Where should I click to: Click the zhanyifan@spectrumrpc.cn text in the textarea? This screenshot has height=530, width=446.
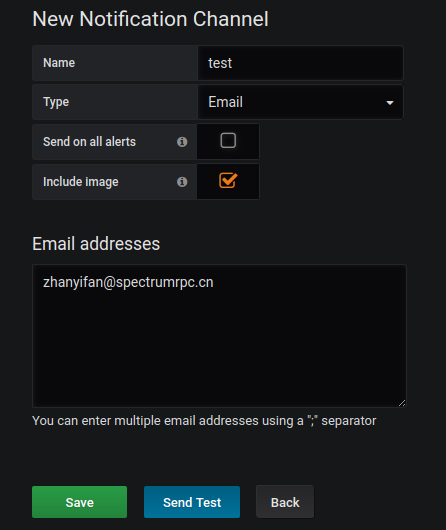[128, 282]
